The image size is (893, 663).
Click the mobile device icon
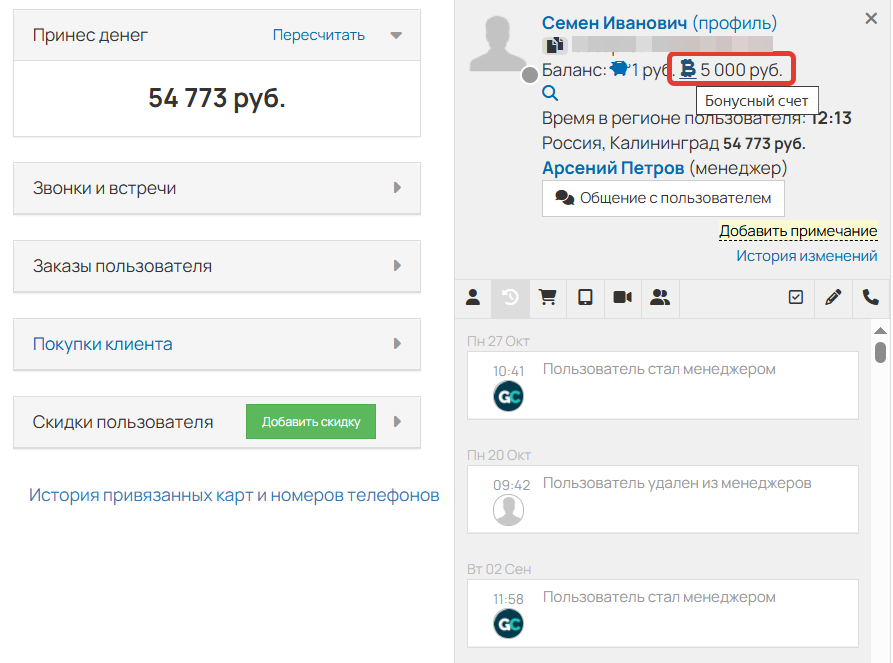click(x=584, y=298)
